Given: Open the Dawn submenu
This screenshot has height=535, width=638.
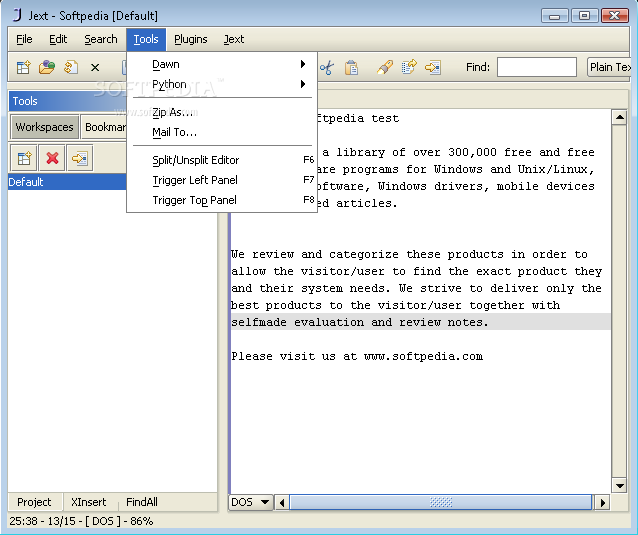Looking at the screenshot, I should pos(222,64).
